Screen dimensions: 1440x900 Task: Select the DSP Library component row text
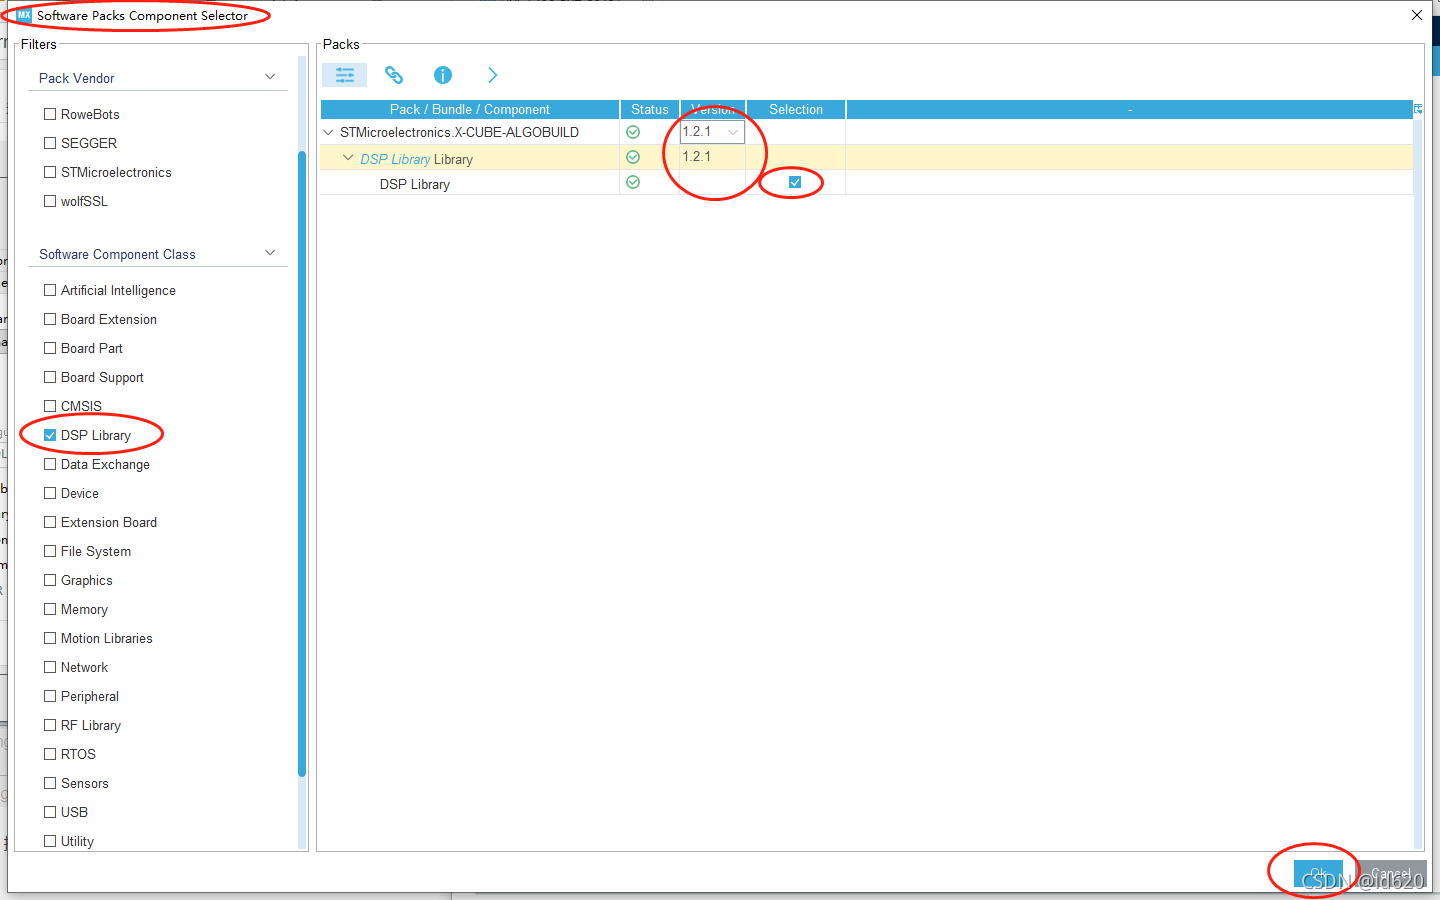coord(415,184)
